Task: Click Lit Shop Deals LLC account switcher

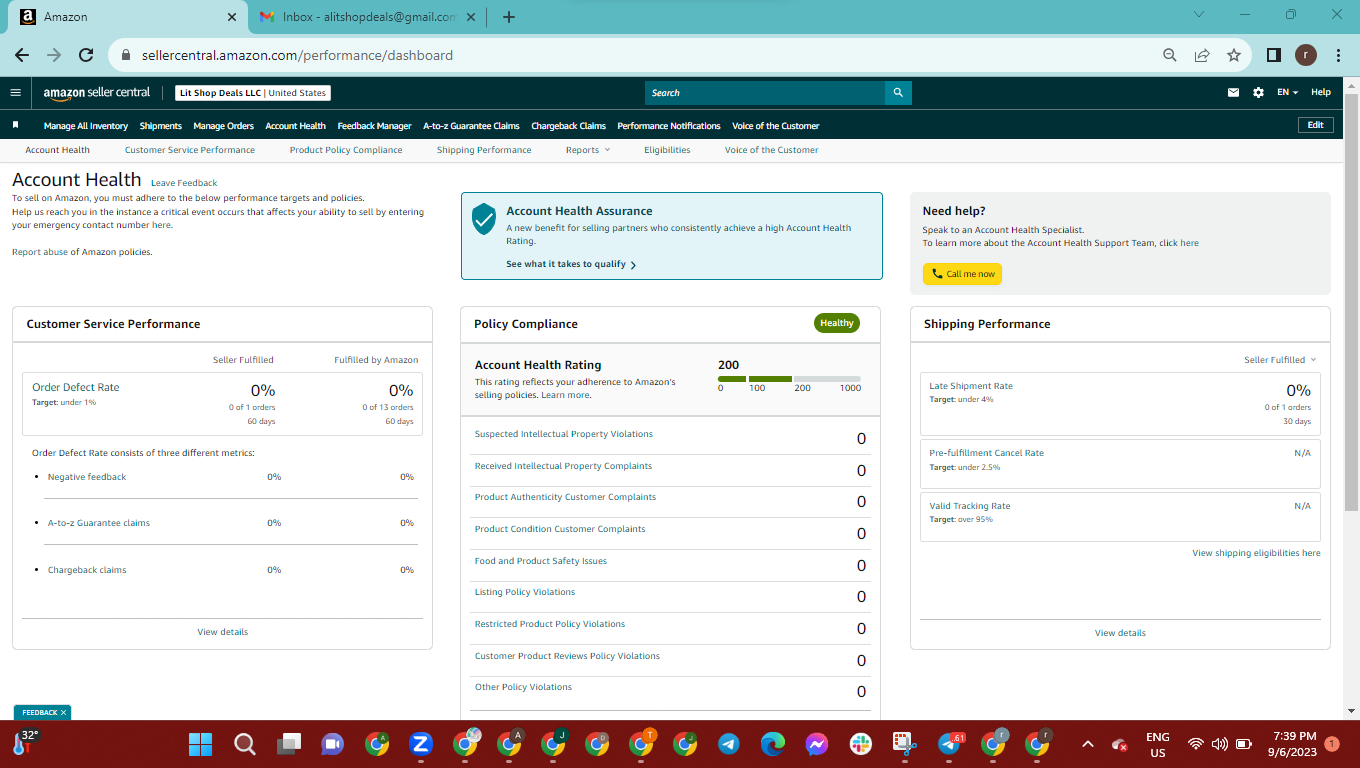Action: pos(253,93)
